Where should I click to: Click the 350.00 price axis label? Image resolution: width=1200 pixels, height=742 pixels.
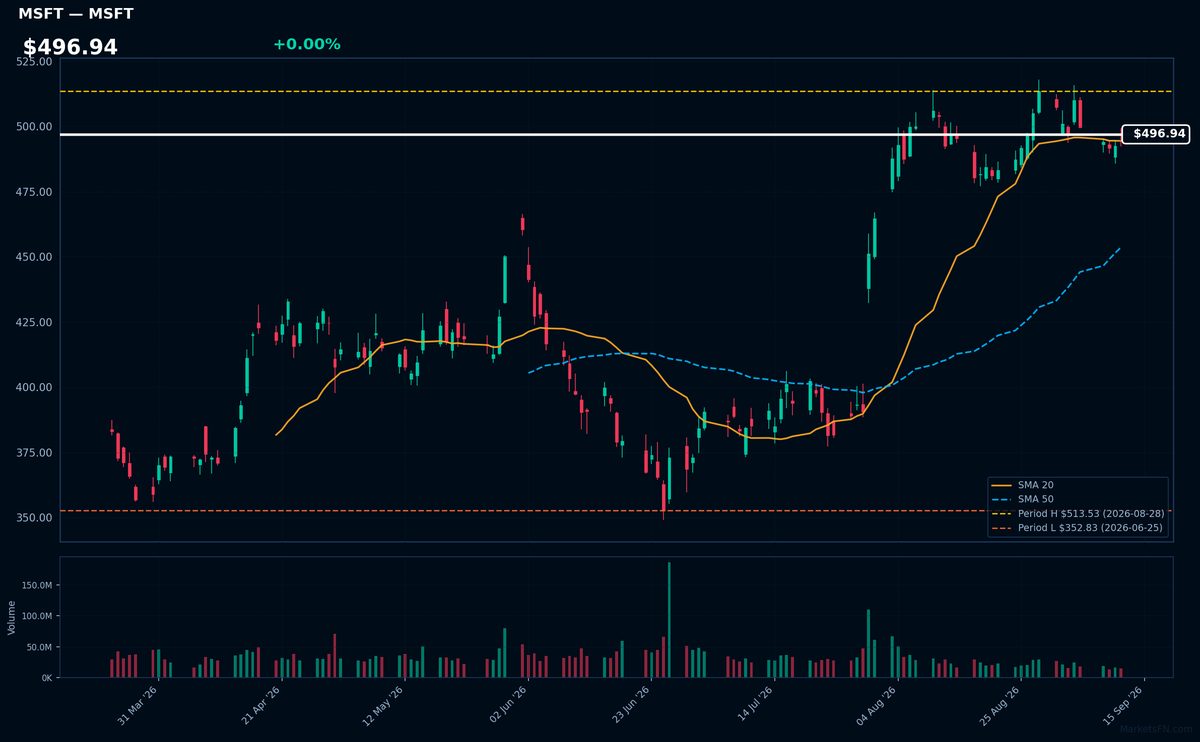tap(35, 518)
